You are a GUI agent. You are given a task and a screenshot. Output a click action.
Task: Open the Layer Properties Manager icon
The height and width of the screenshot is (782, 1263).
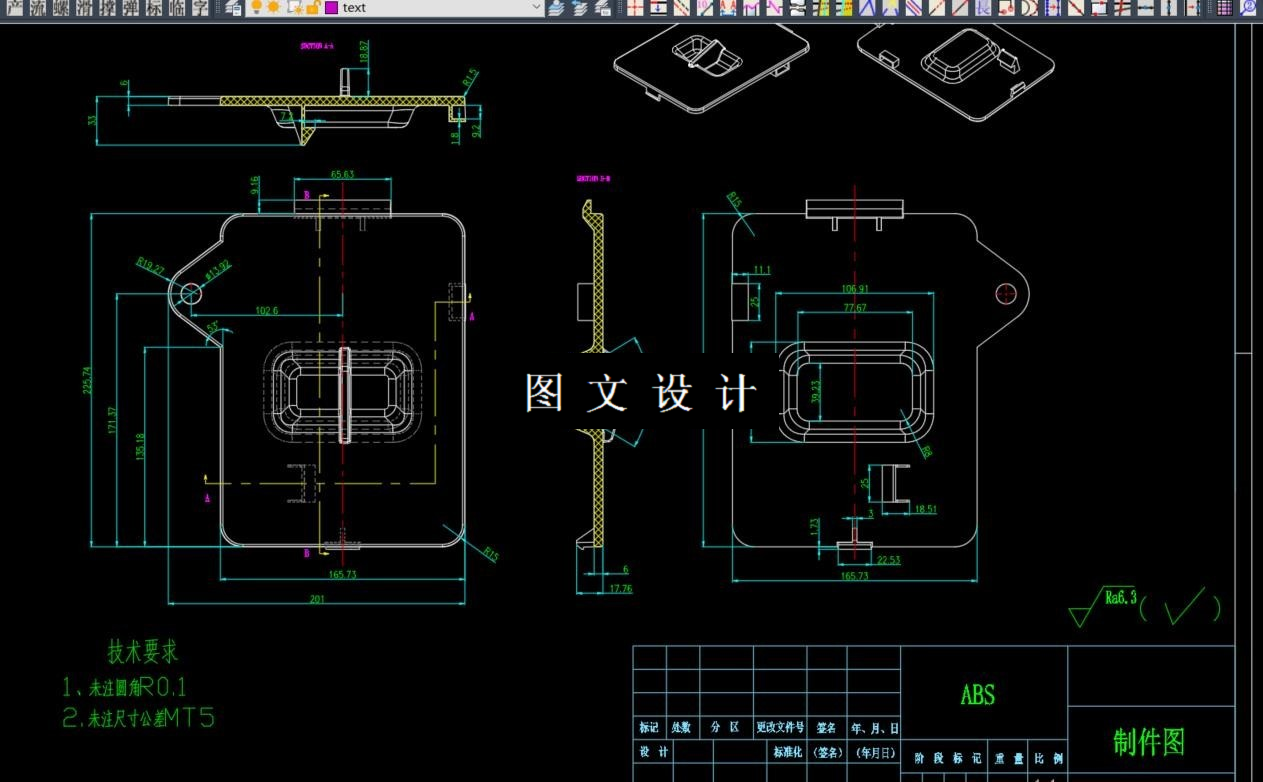click(x=232, y=8)
